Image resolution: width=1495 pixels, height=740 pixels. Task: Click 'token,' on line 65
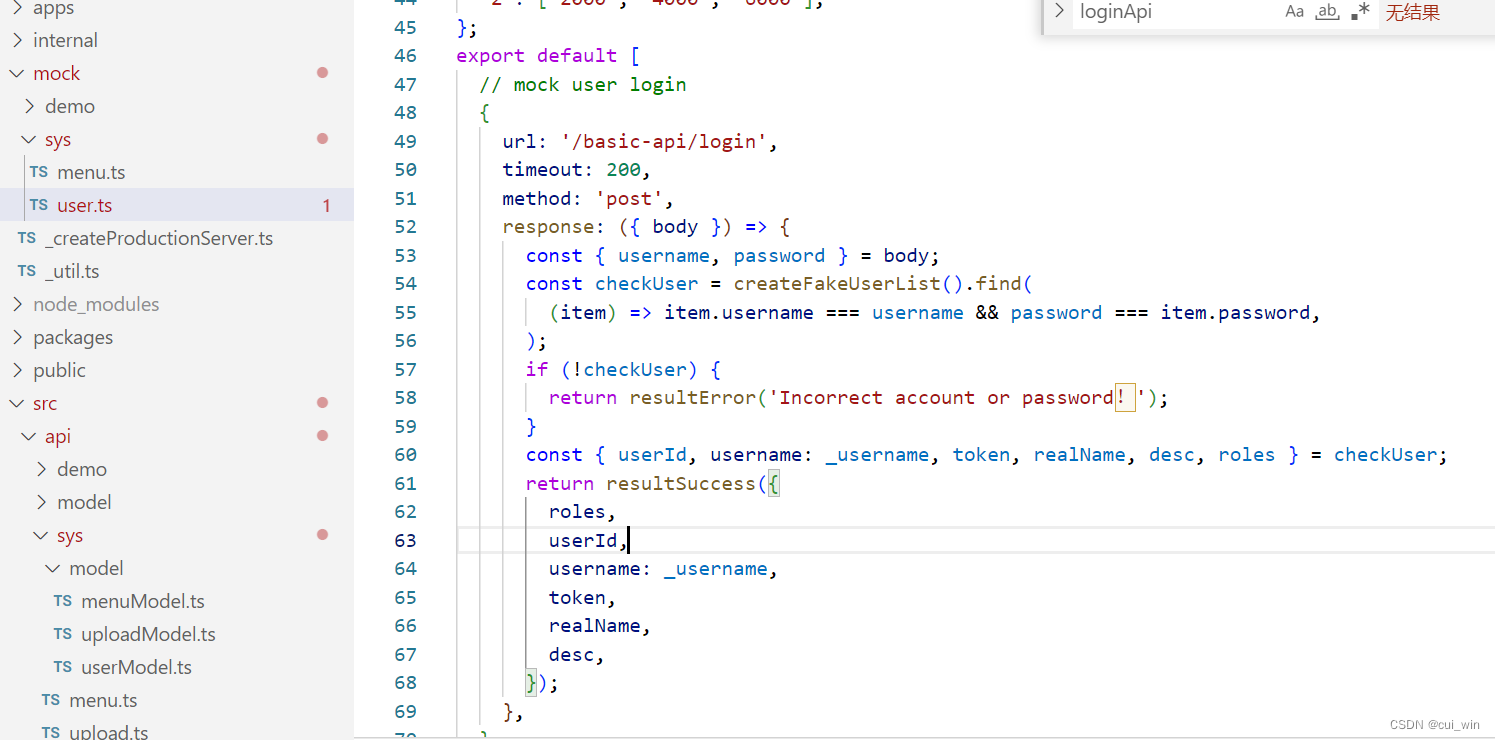583,598
